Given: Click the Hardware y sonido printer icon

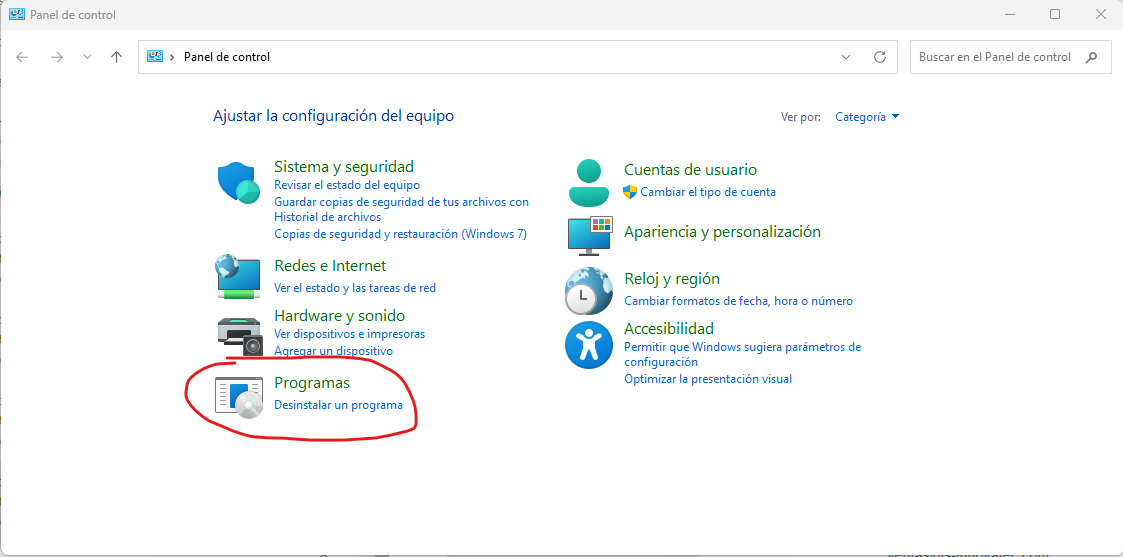Looking at the screenshot, I should tap(240, 336).
